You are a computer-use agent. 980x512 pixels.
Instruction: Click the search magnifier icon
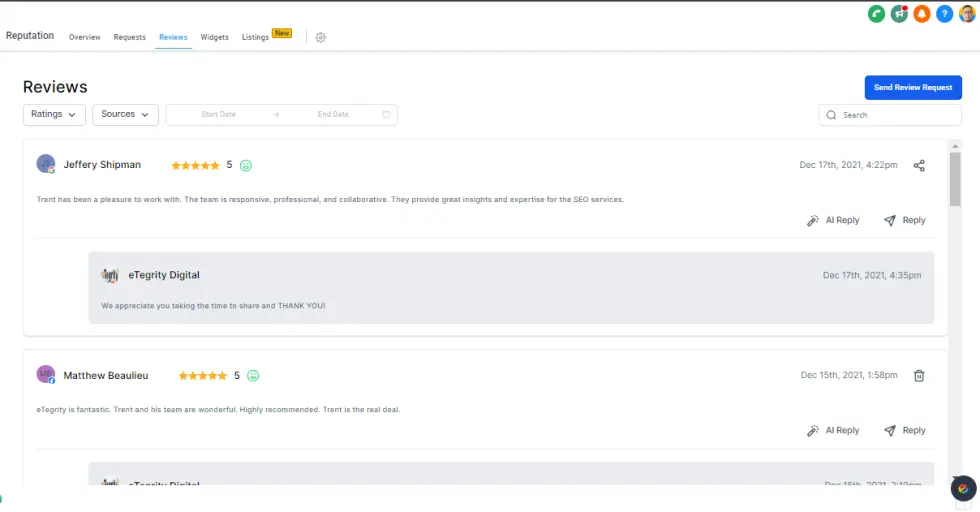point(831,115)
